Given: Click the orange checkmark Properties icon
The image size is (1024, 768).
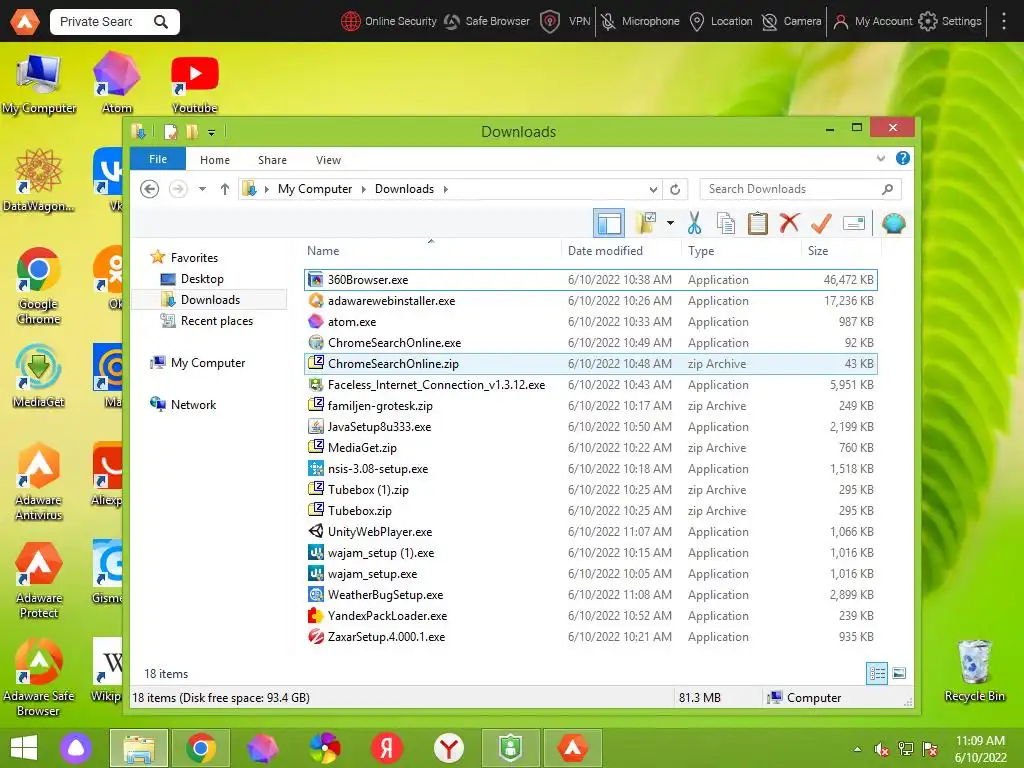Looking at the screenshot, I should (x=821, y=223).
